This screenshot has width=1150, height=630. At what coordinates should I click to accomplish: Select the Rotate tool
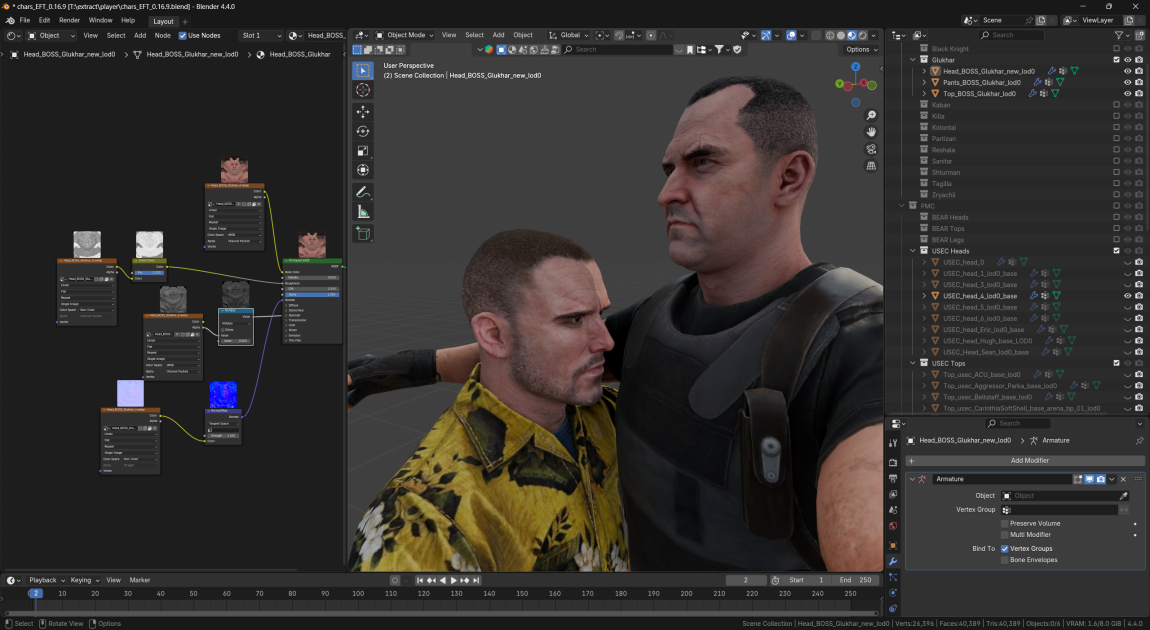(x=362, y=131)
